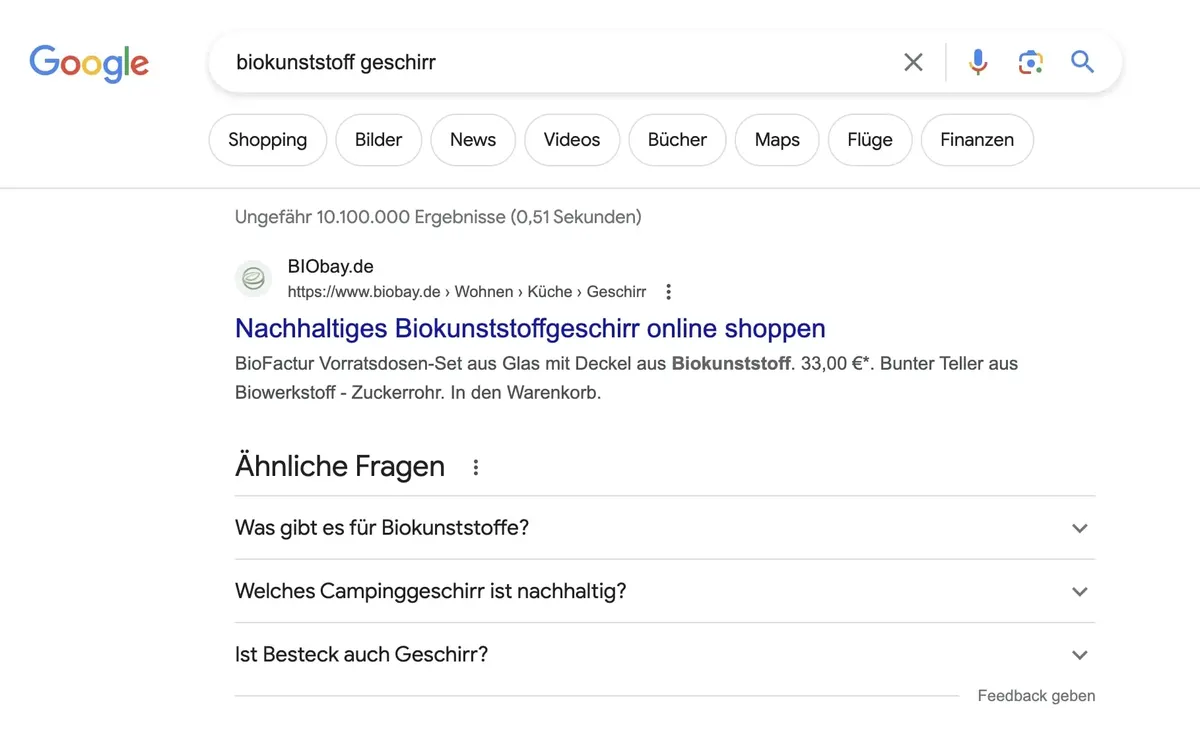This screenshot has width=1200, height=746.
Task: Open the options menu next to Ähnliche Fragen
Action: [x=476, y=467]
